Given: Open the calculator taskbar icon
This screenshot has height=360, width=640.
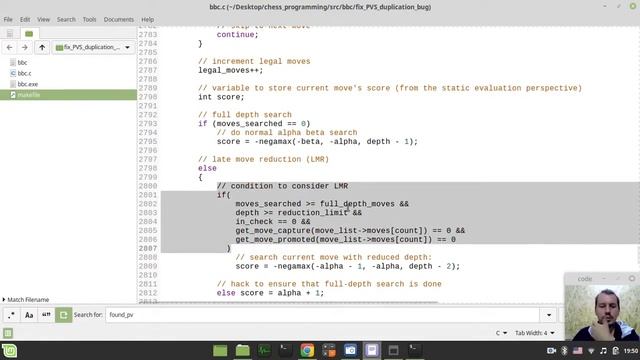Looking at the screenshot, I should pos(329,351).
